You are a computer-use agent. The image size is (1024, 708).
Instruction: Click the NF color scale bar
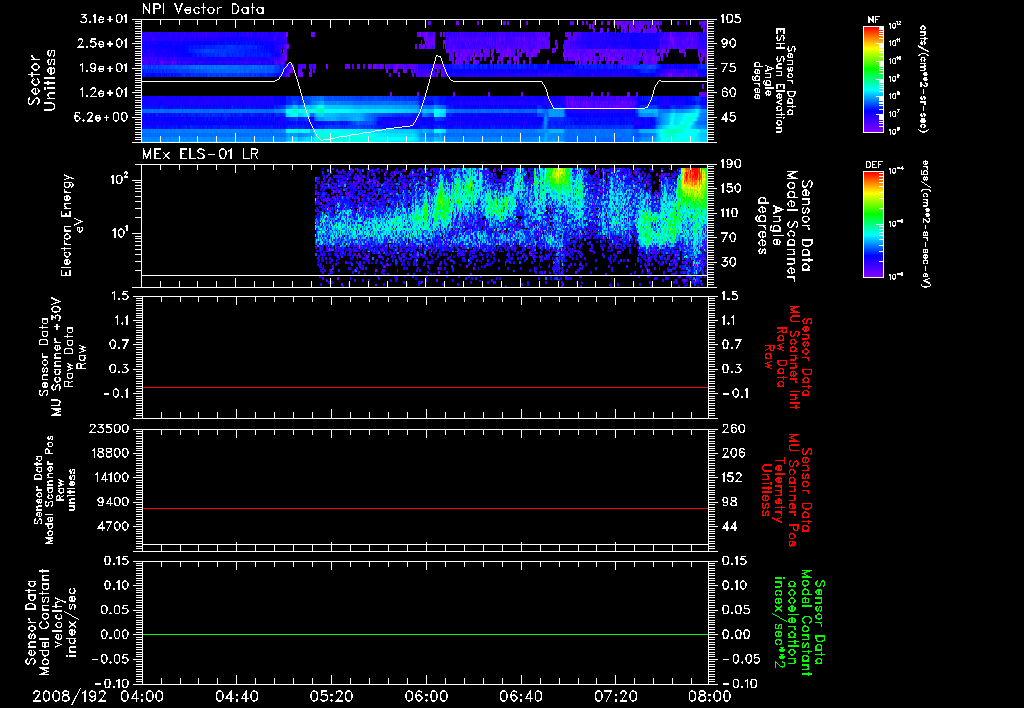point(873,78)
